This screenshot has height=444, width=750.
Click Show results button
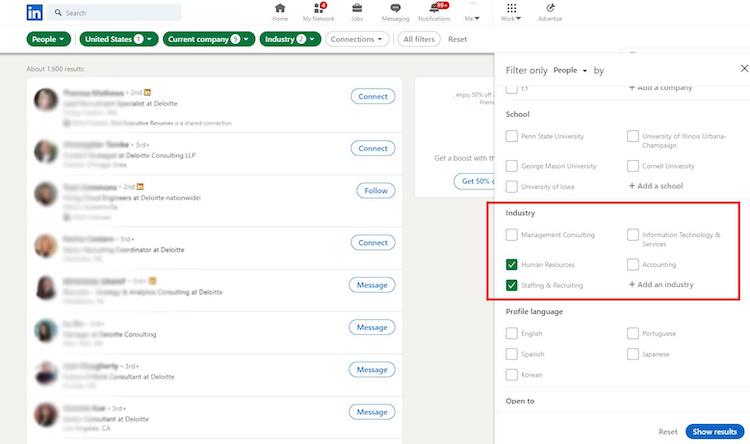coord(715,432)
